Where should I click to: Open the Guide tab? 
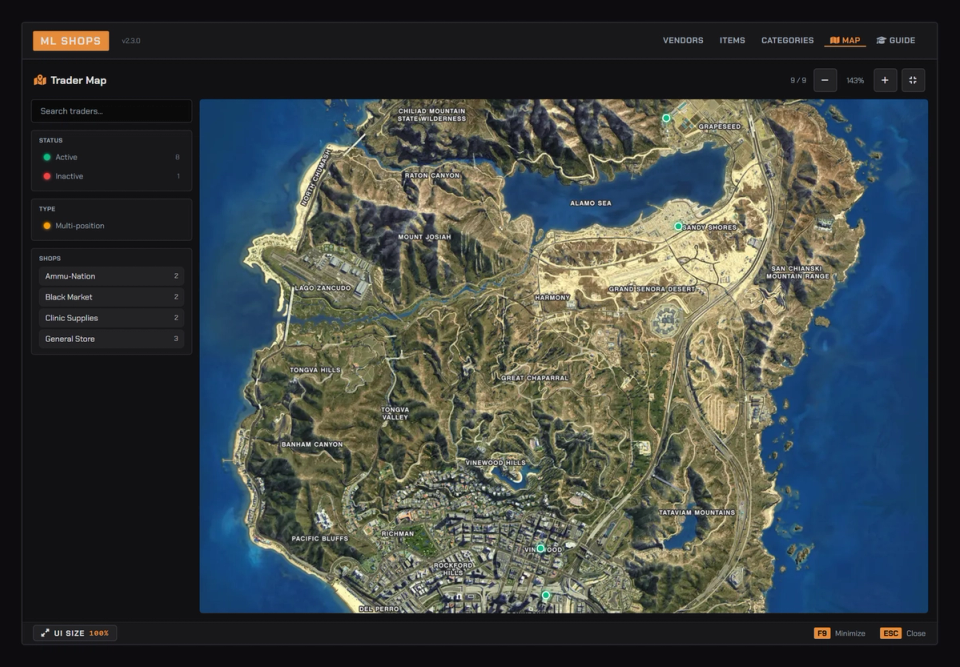coord(896,40)
